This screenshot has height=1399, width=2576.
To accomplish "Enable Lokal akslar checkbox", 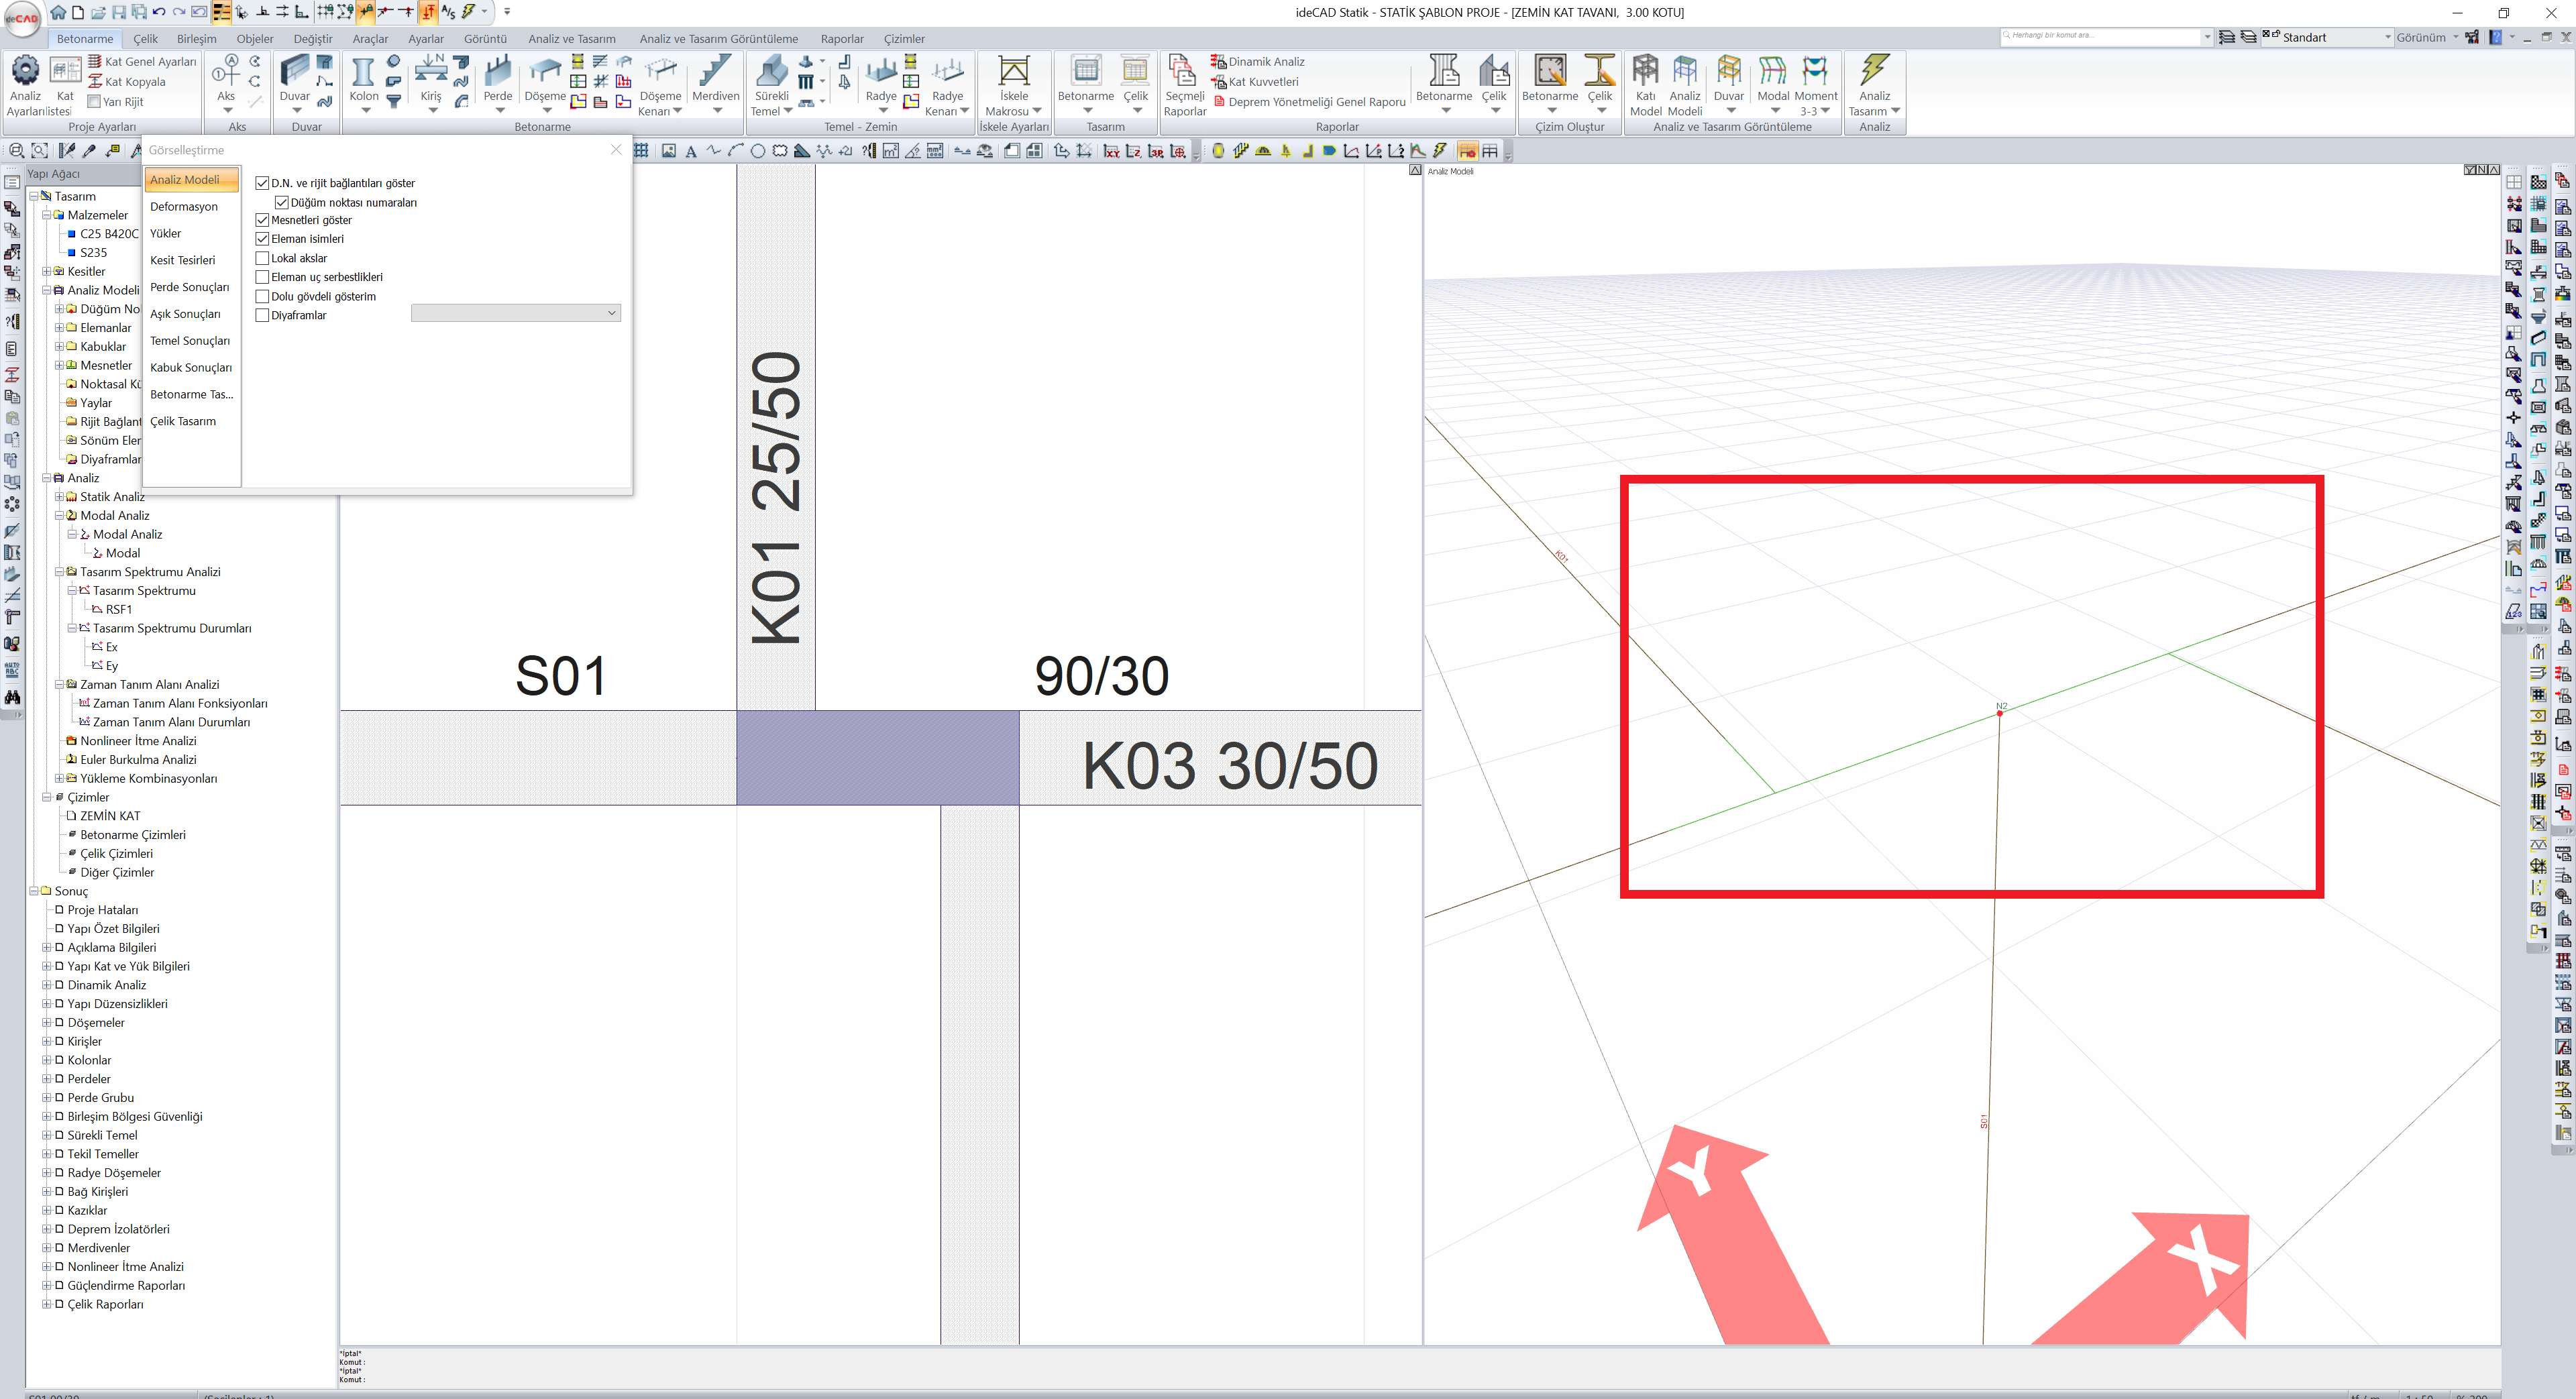I will pos(262,258).
